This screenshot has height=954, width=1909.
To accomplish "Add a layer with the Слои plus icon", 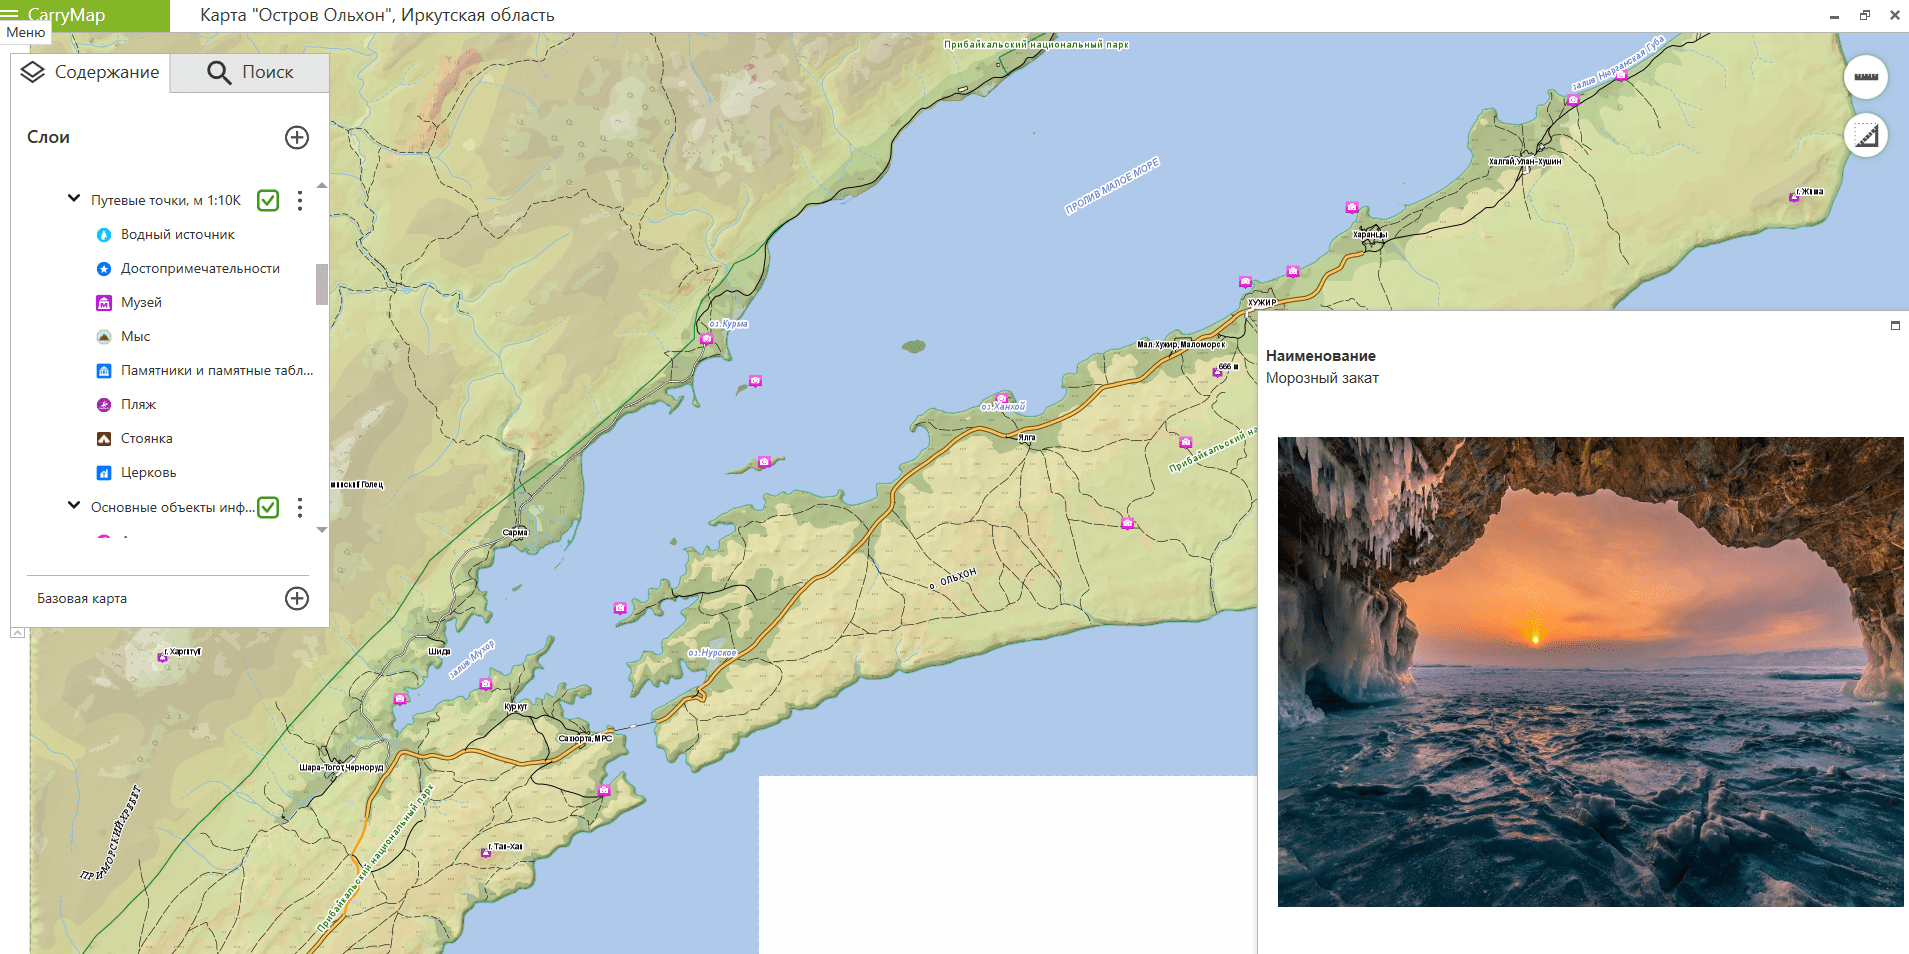I will [297, 137].
